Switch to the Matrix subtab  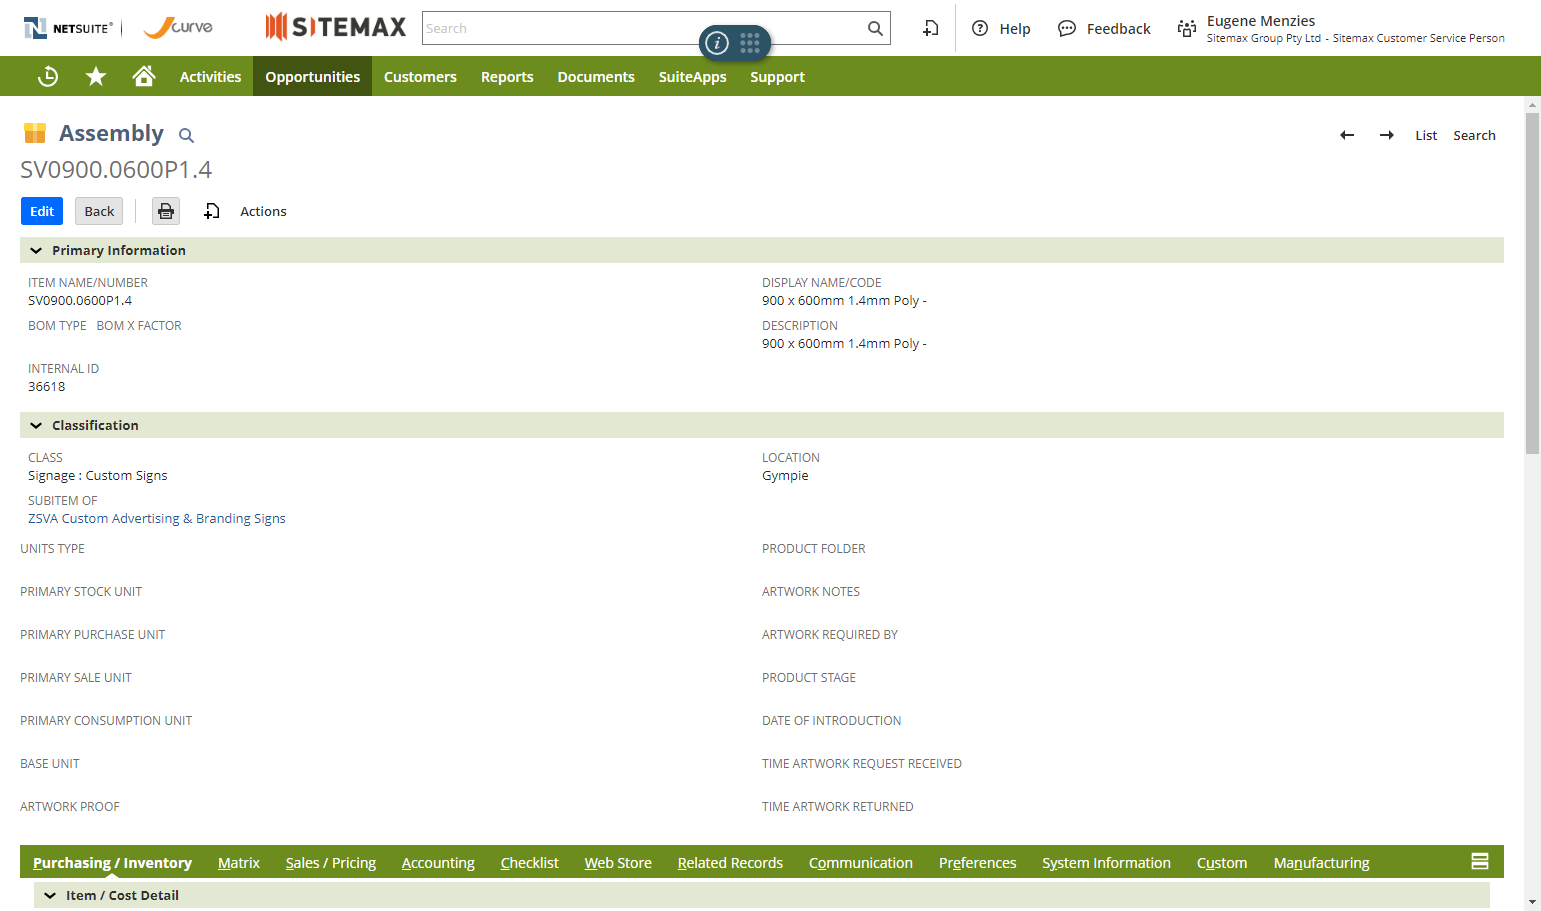click(x=239, y=862)
